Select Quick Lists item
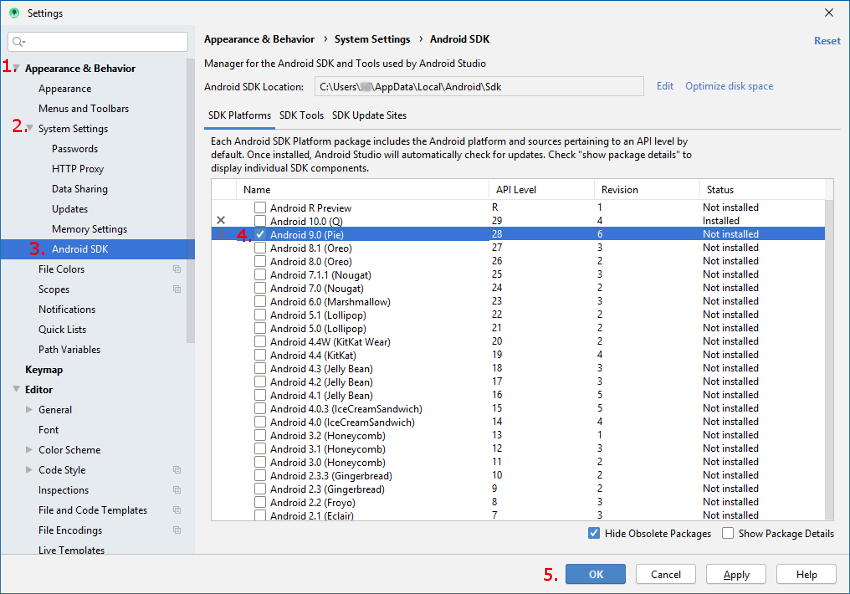850x594 pixels. pyautogui.click(x=62, y=329)
